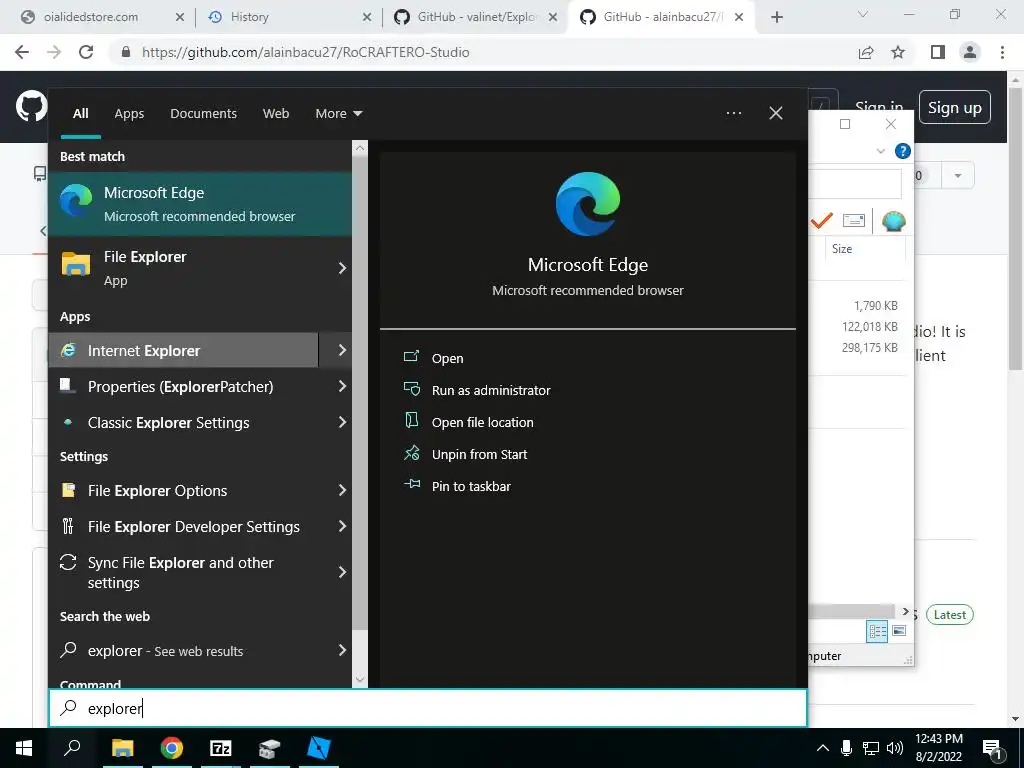This screenshot has width=1024, height=768.
Task: Open a new Chrome tab
Action: coord(776,18)
